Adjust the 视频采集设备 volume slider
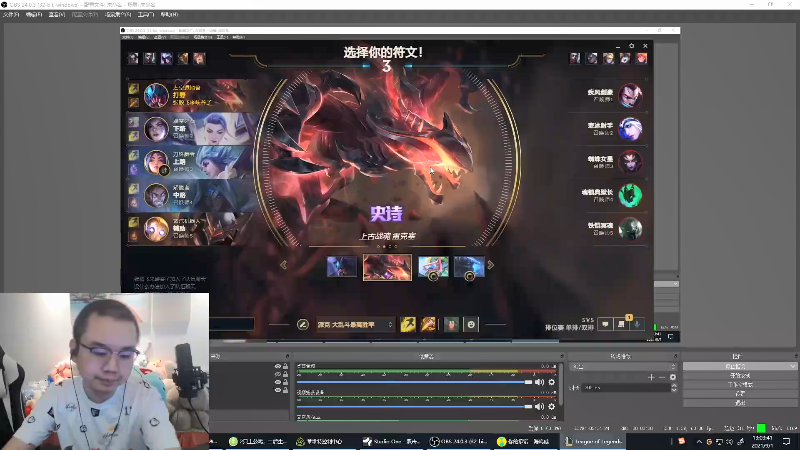The height and width of the screenshot is (450, 800). point(414,407)
